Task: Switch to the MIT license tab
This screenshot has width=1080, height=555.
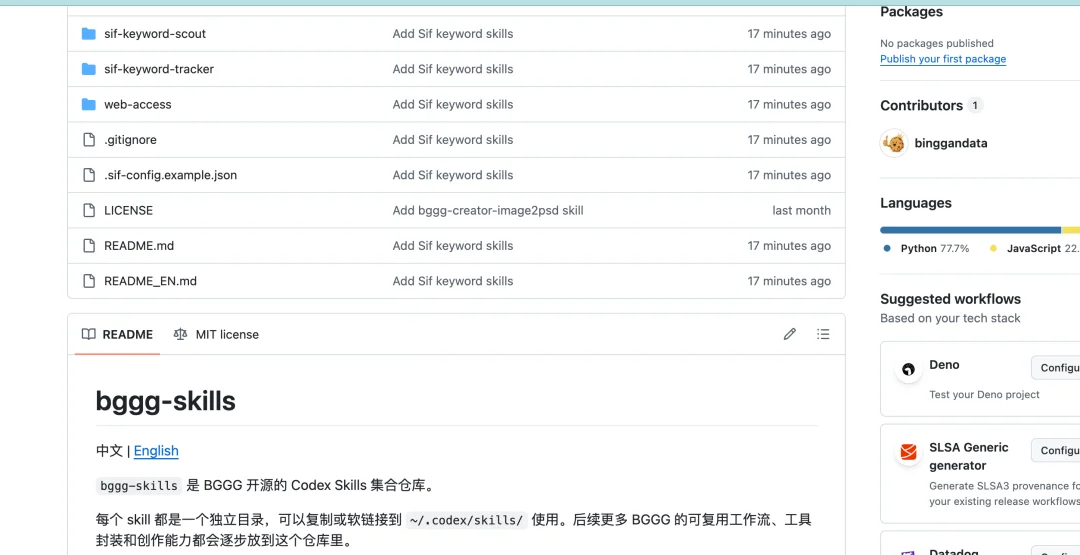Action: pyautogui.click(x=216, y=335)
